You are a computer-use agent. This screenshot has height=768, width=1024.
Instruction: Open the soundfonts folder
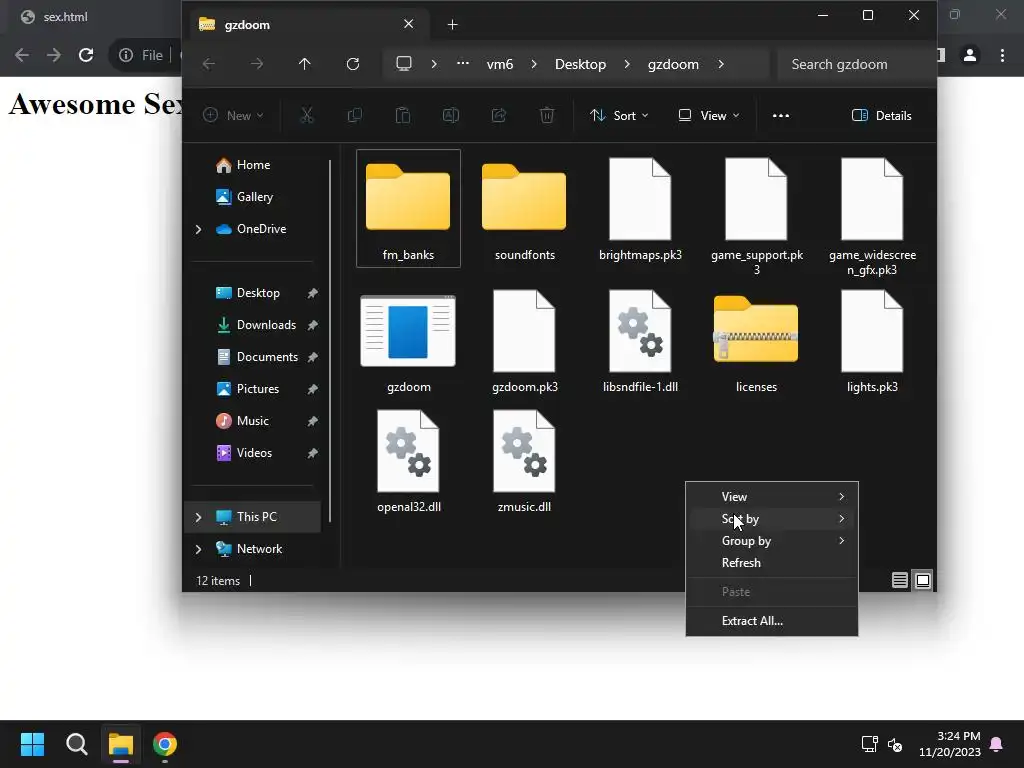click(x=524, y=208)
